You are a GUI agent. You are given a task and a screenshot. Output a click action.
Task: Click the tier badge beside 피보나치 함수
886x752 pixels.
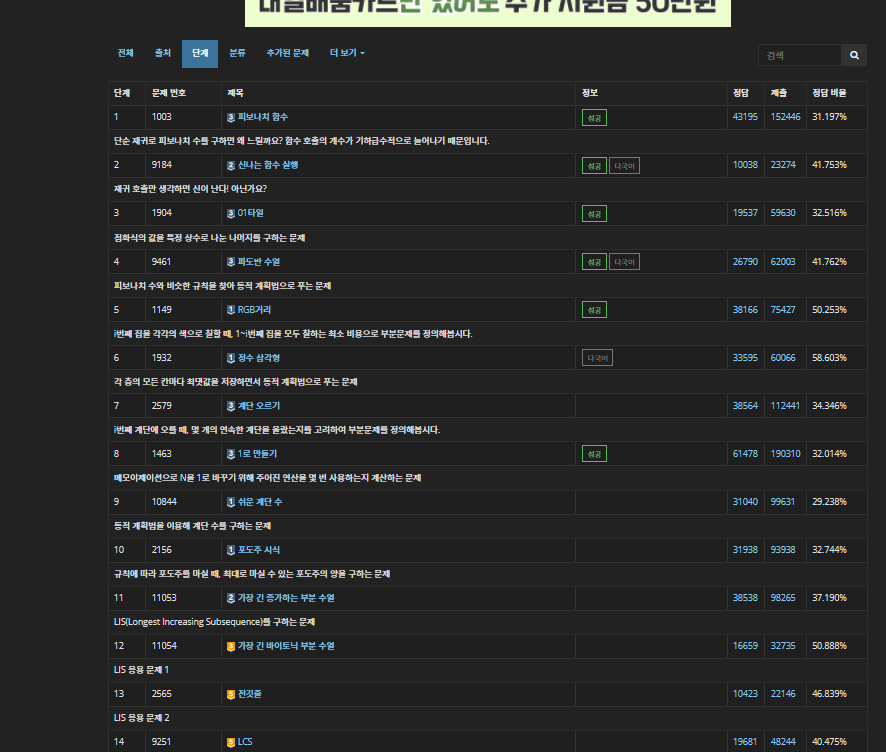[x=231, y=118]
